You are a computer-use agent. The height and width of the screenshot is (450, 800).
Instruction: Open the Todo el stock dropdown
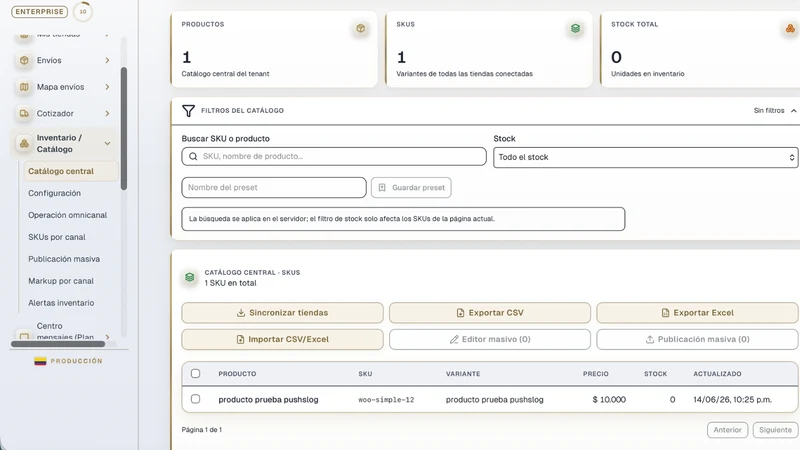click(645, 157)
